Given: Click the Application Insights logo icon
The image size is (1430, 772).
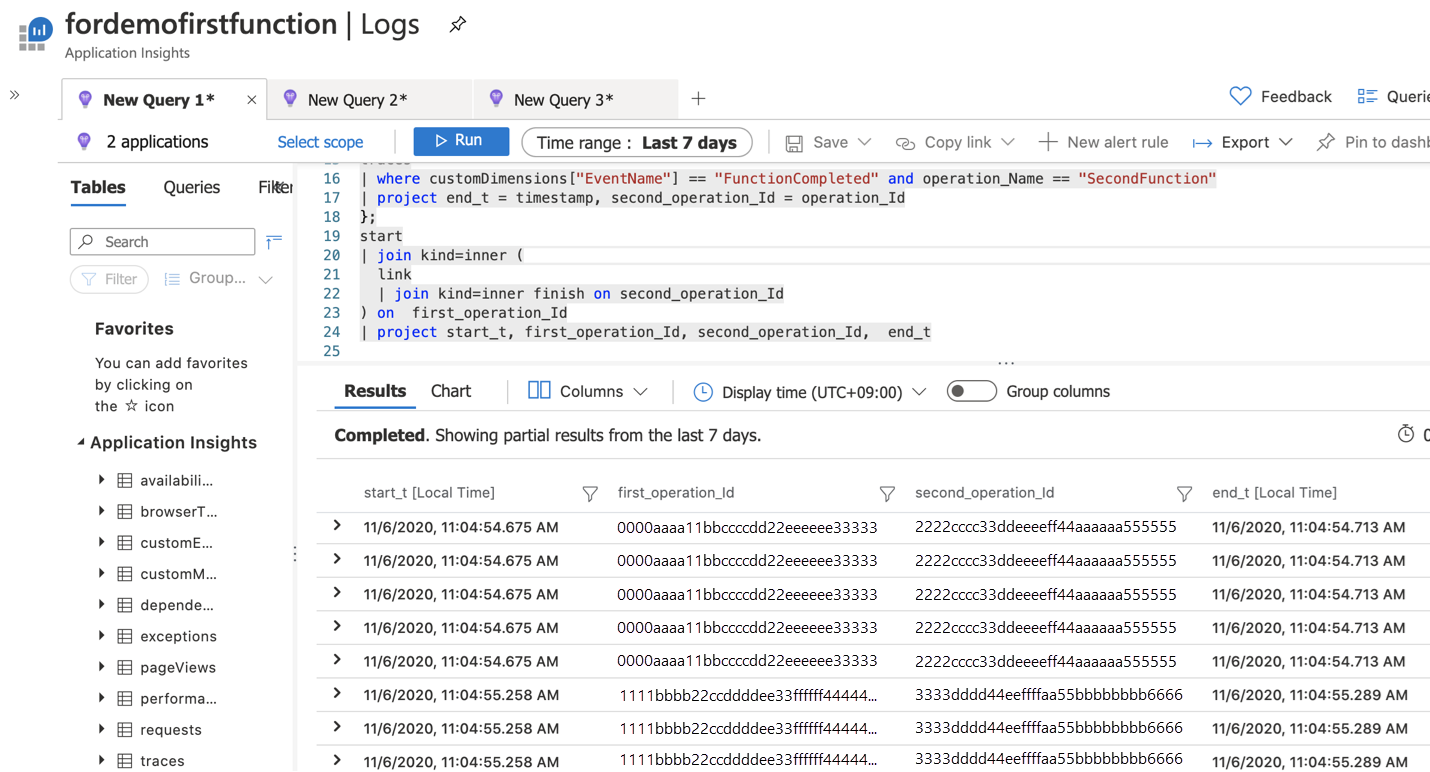Looking at the screenshot, I should click(36, 33).
